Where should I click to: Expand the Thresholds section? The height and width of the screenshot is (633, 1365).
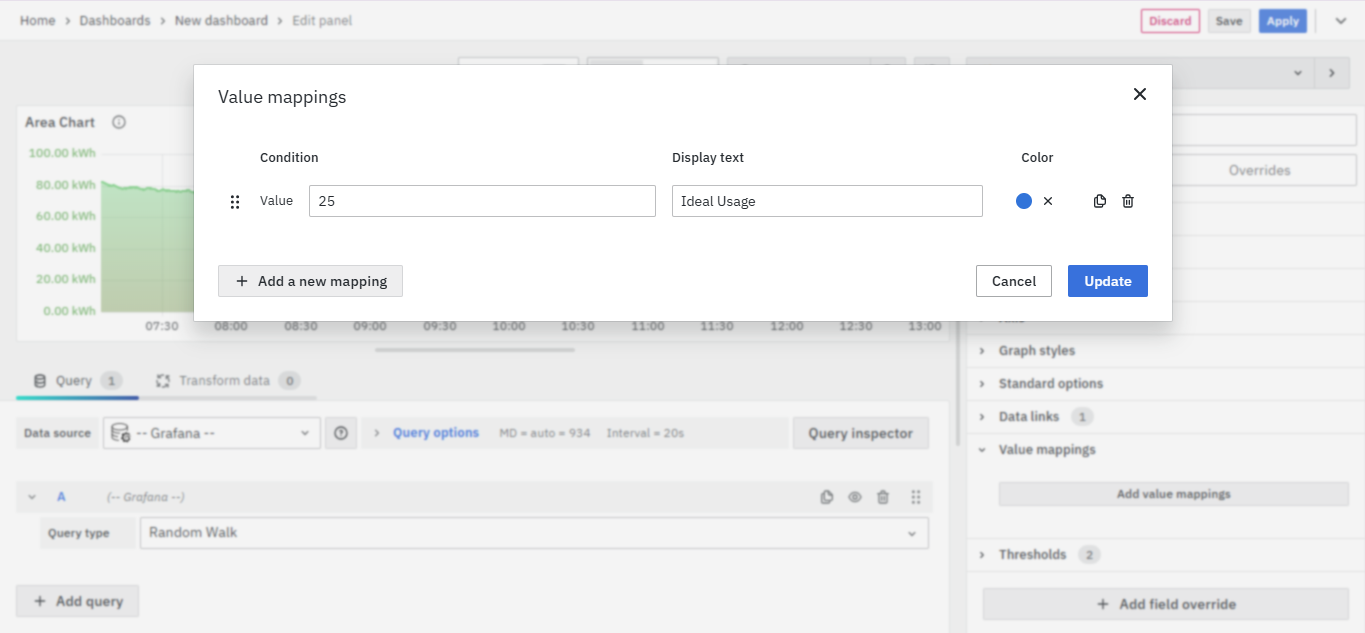click(x=1032, y=555)
